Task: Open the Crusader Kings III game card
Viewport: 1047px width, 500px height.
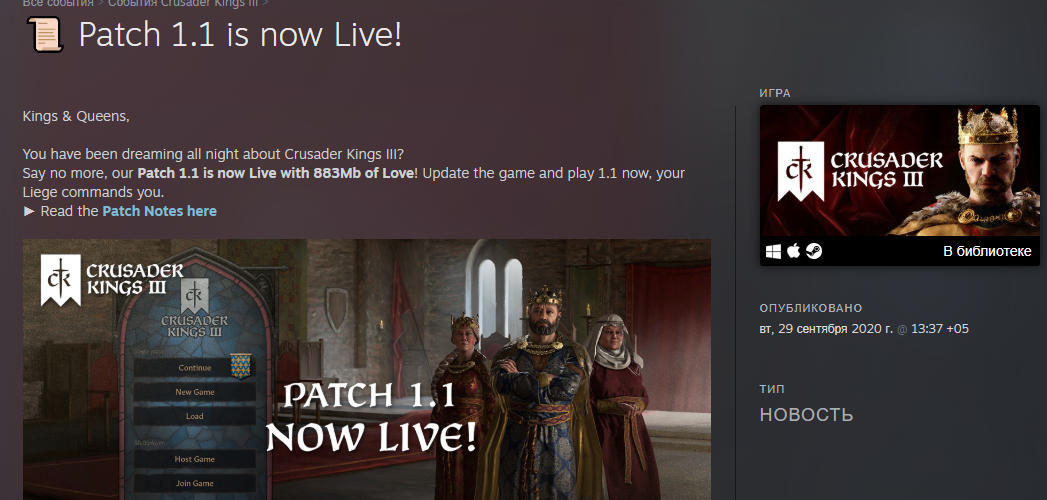Action: pos(899,185)
